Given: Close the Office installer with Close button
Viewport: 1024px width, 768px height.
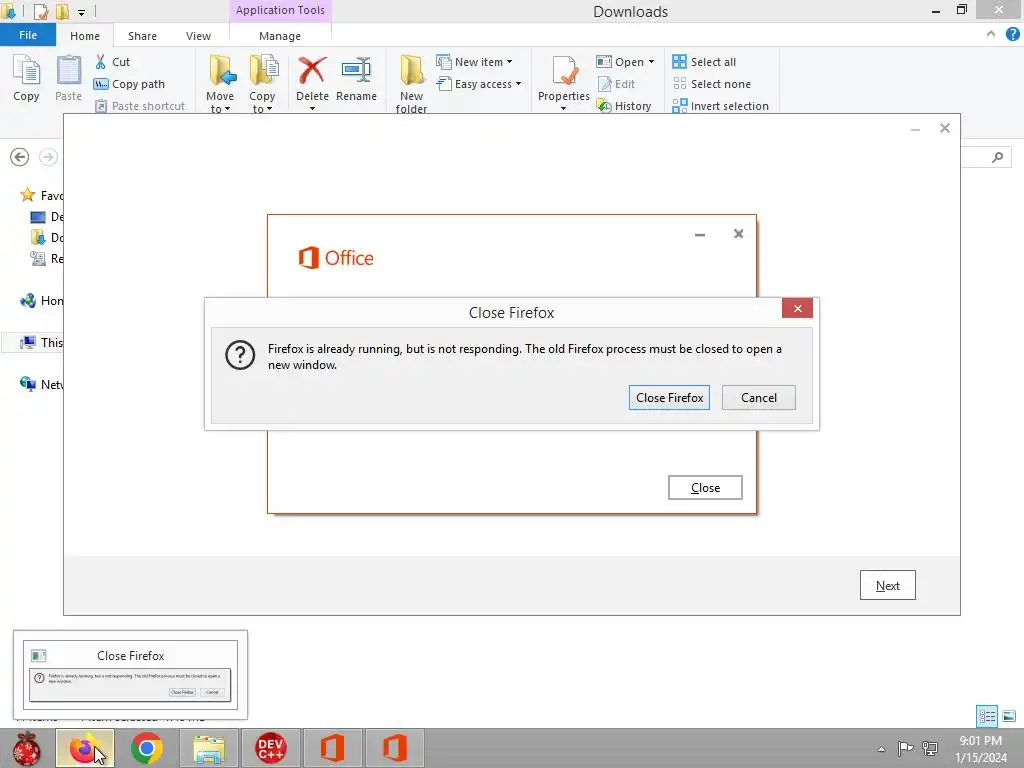Looking at the screenshot, I should tap(705, 488).
